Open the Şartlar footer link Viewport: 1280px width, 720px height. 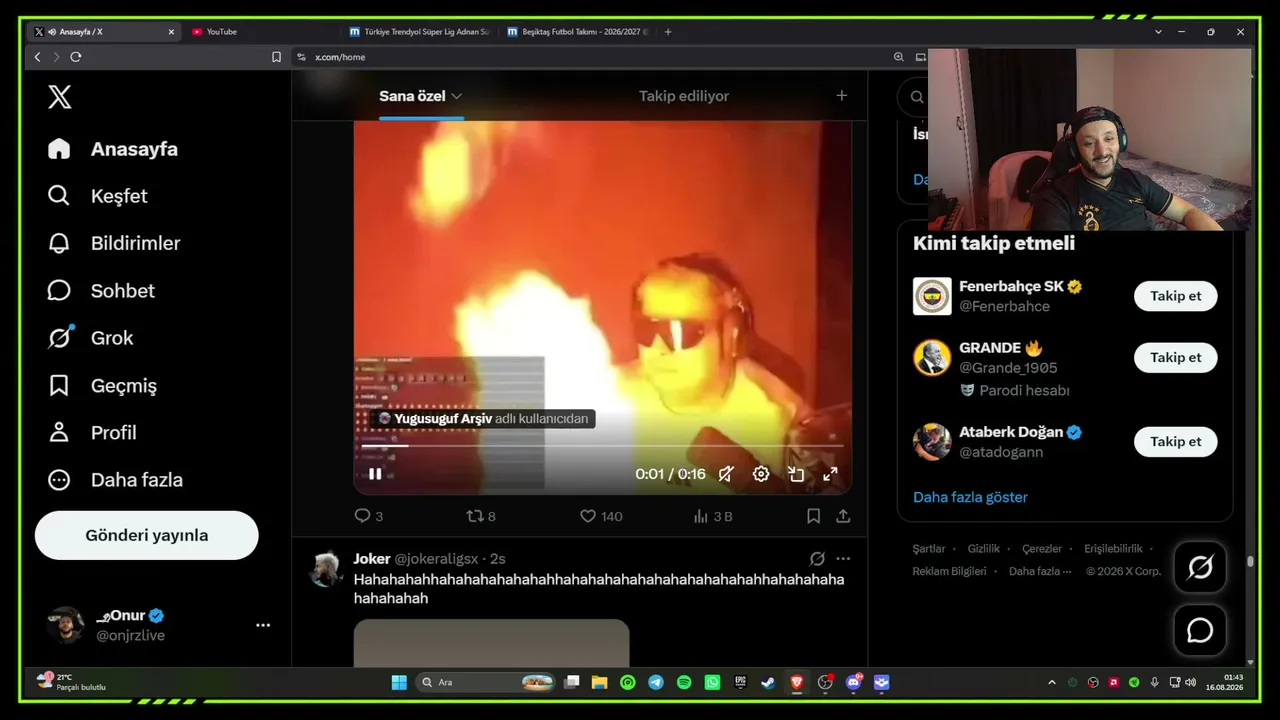click(929, 549)
